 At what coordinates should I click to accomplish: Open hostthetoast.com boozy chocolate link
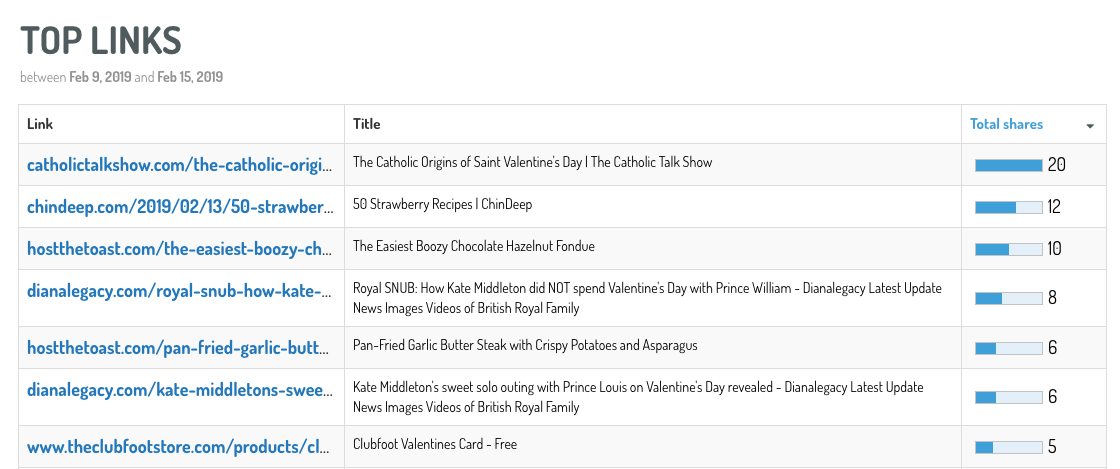point(180,249)
